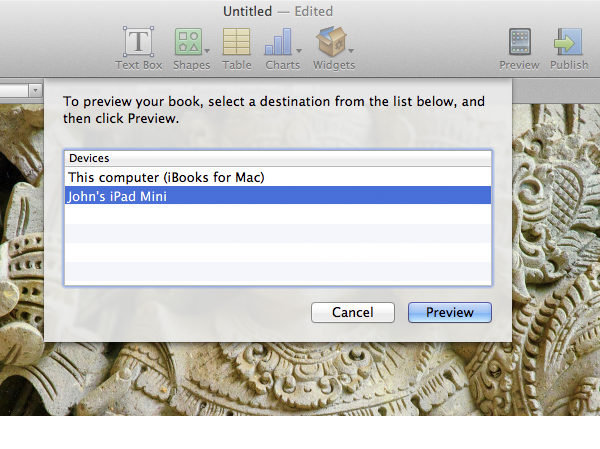Open the Widgets box icon

tap(331, 41)
